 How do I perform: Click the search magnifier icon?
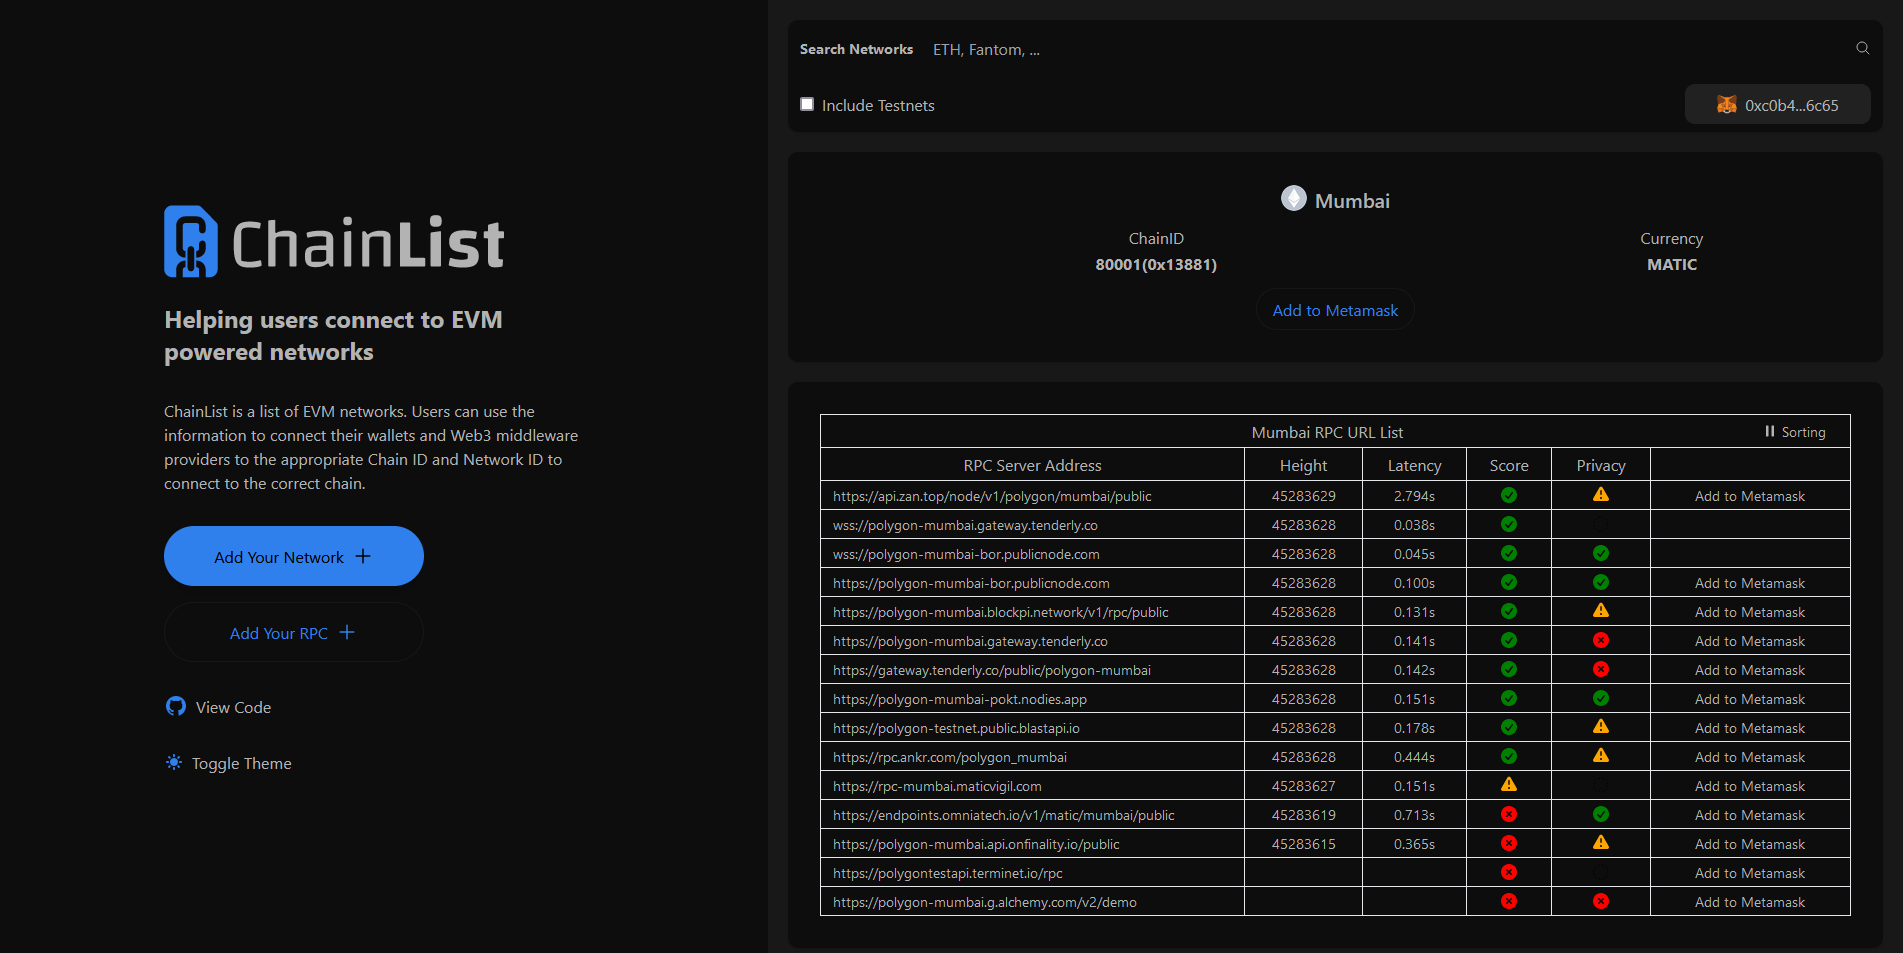pyautogui.click(x=1862, y=48)
